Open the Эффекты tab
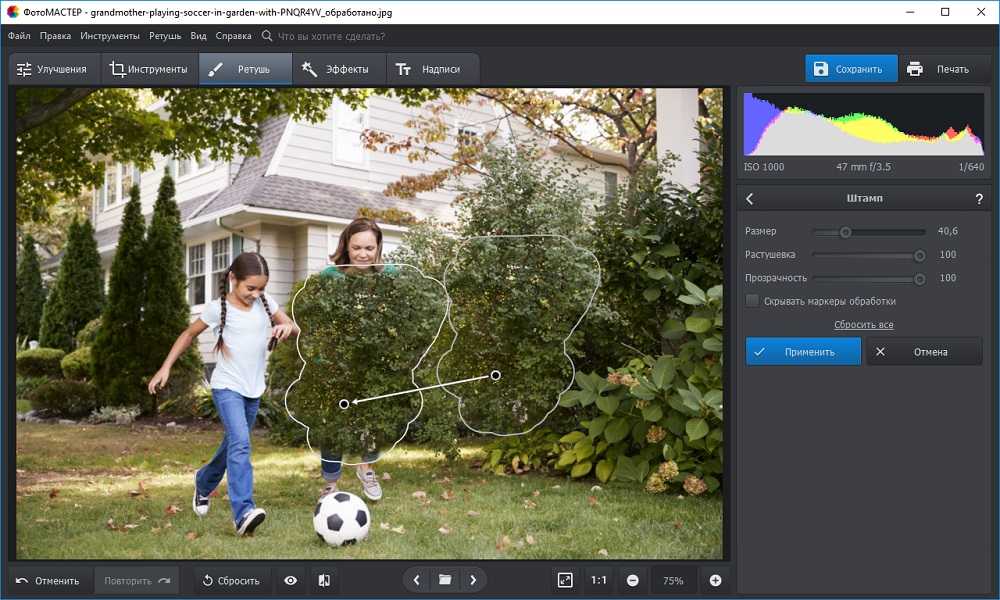1000x600 pixels. 339,69
